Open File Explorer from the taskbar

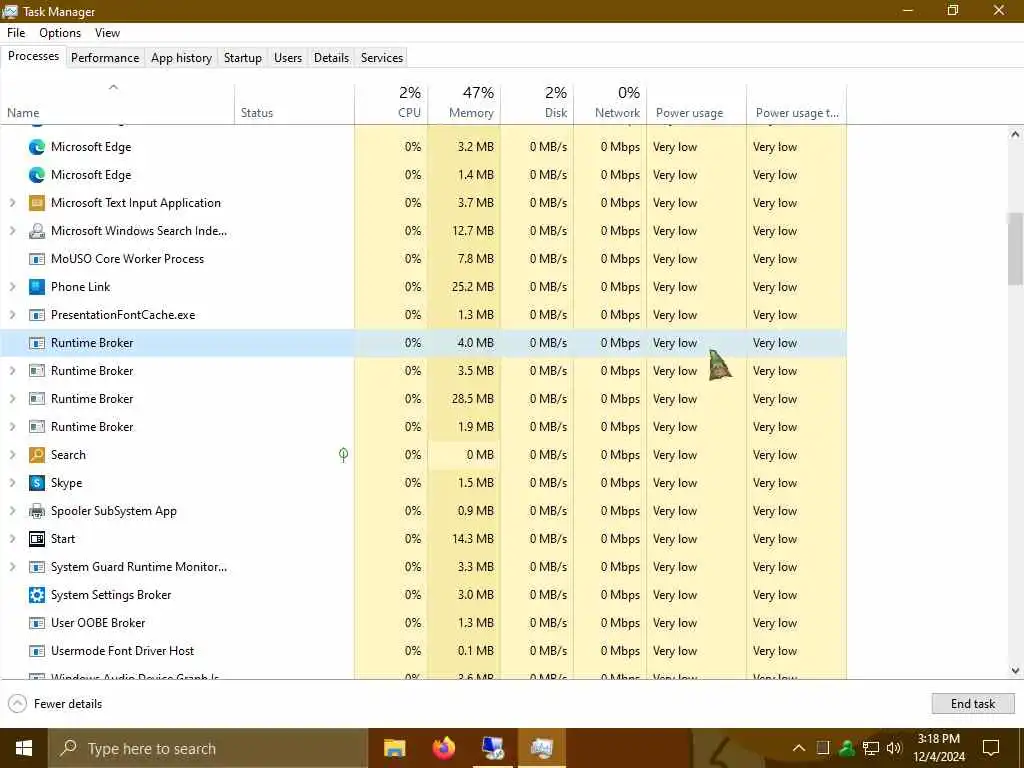click(394, 748)
